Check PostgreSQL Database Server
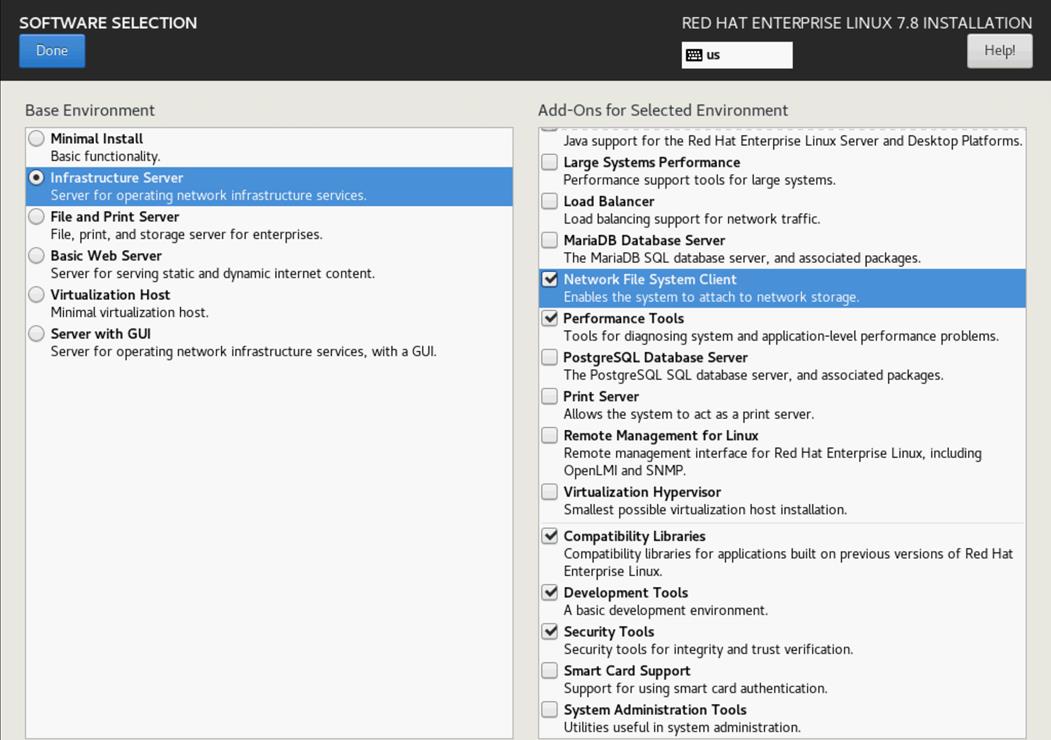This screenshot has width=1051, height=740. tap(549, 357)
